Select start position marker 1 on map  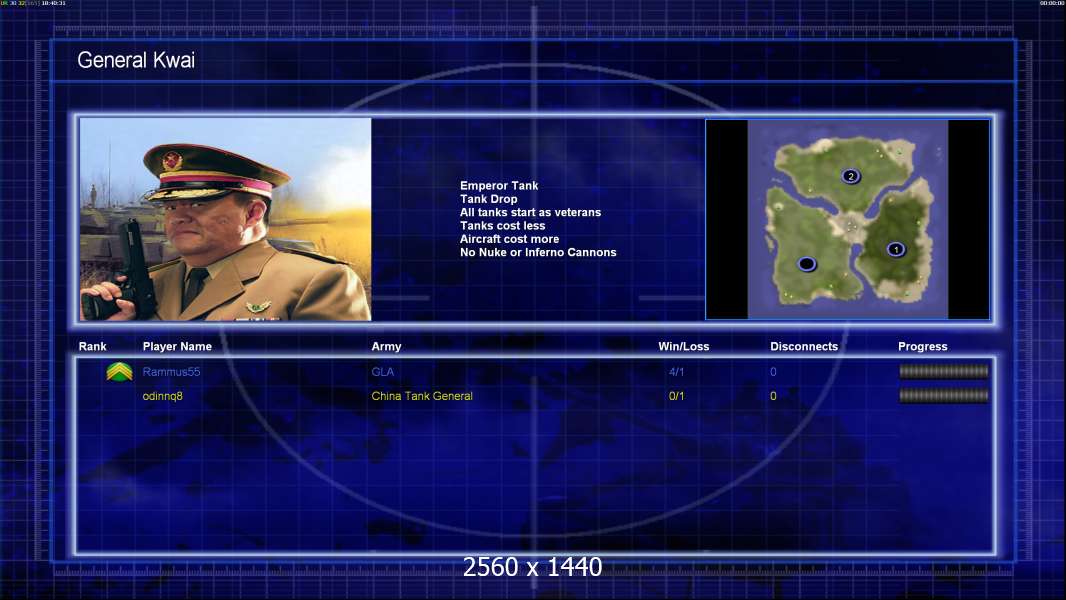[896, 249]
